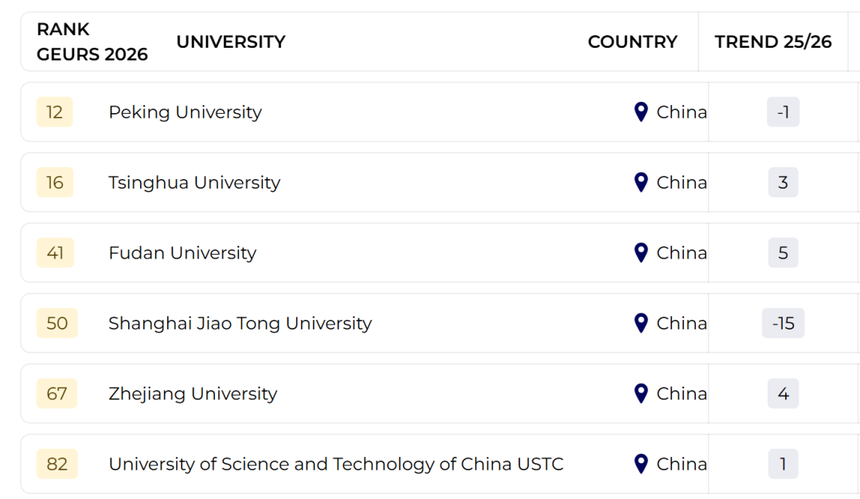Open Tsinghua University link
Screen dimensions: 860x499
194,183
